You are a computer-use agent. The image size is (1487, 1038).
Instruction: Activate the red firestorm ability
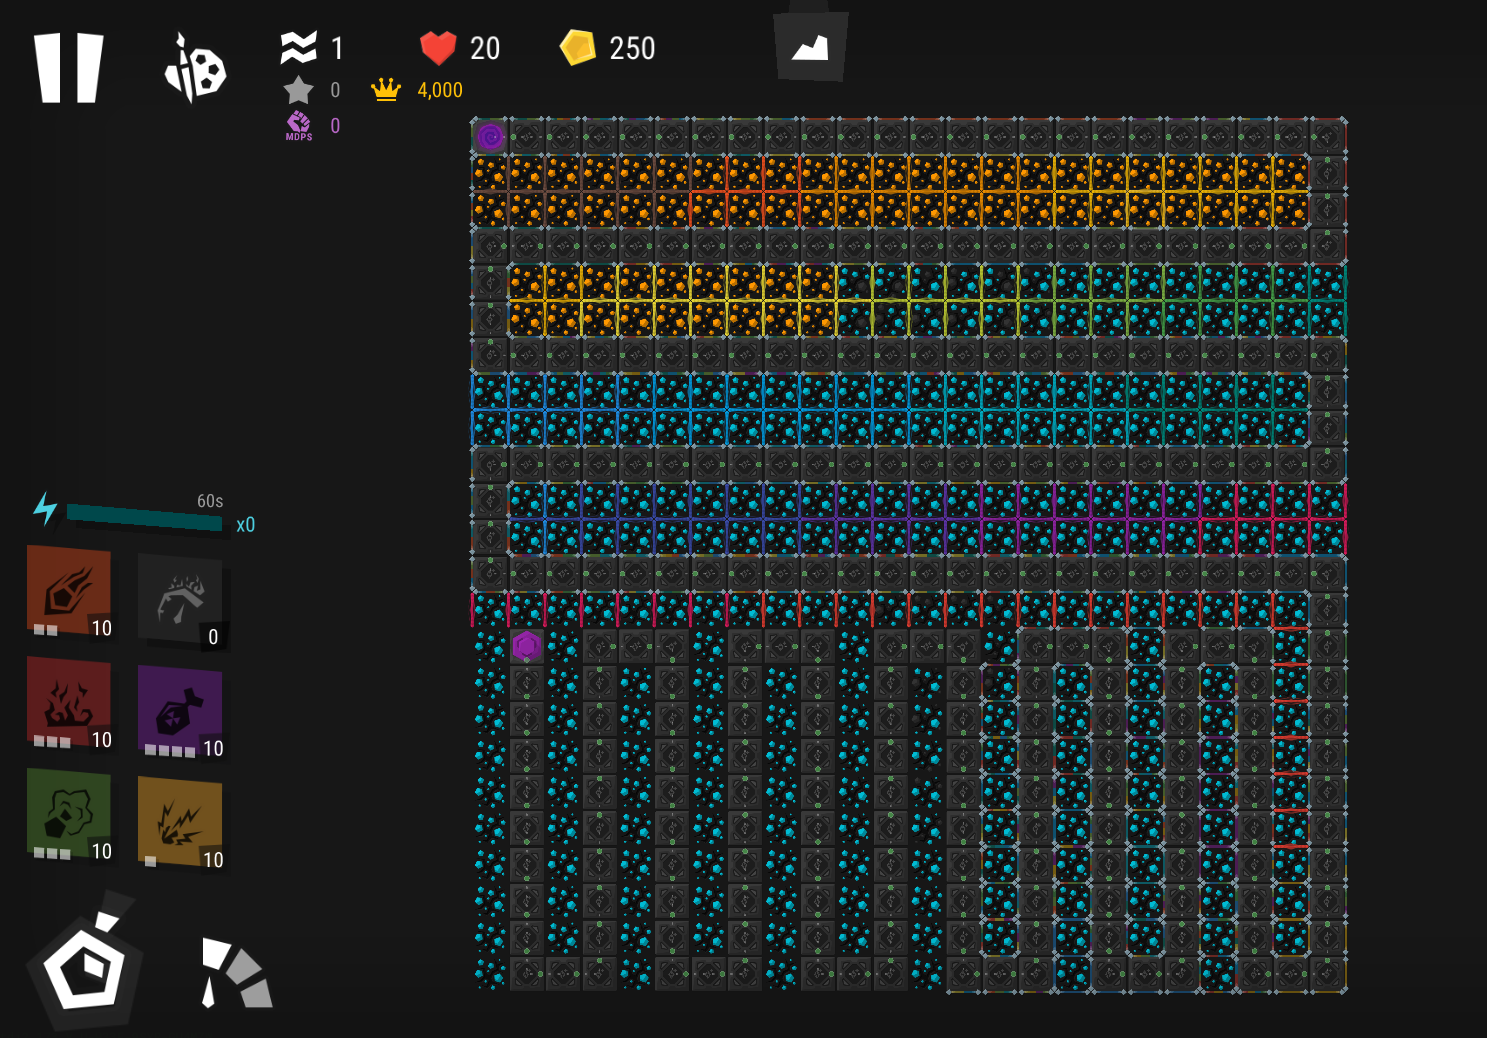[69, 703]
